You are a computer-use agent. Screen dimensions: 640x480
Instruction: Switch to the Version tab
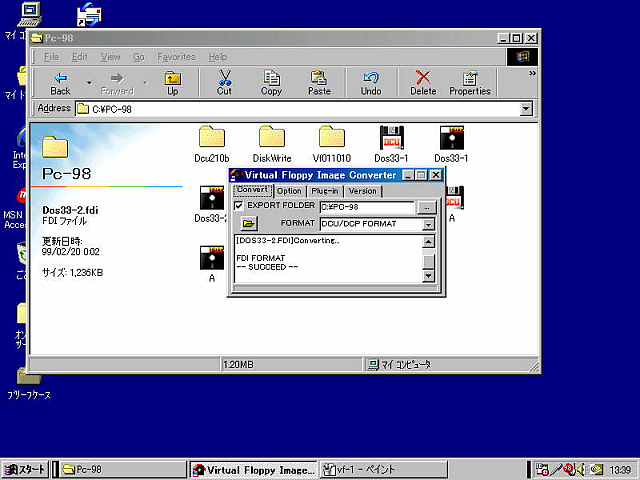point(362,191)
